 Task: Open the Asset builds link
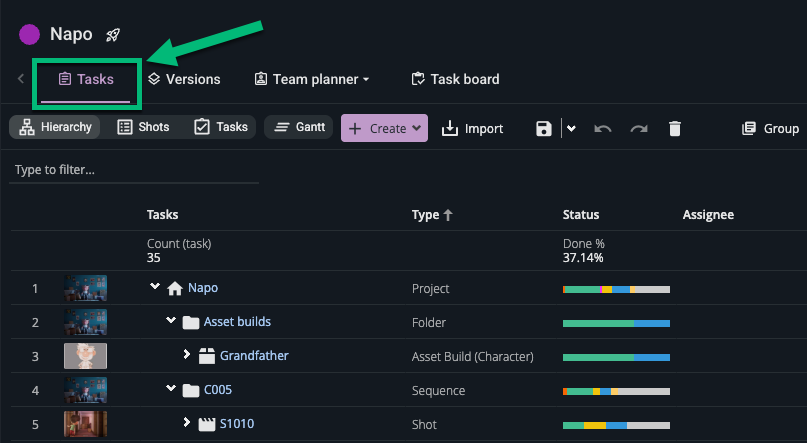[x=237, y=322]
